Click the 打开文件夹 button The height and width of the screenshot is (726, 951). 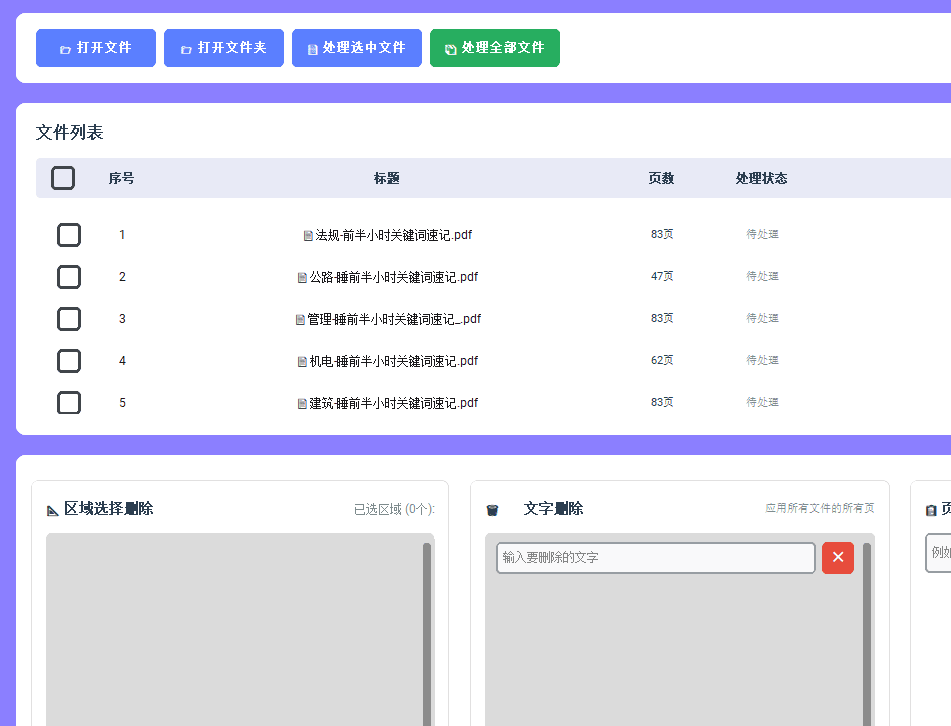click(224, 48)
